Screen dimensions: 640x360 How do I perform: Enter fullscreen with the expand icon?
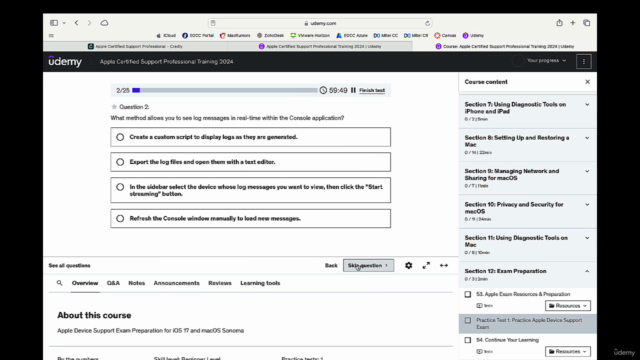click(426, 266)
